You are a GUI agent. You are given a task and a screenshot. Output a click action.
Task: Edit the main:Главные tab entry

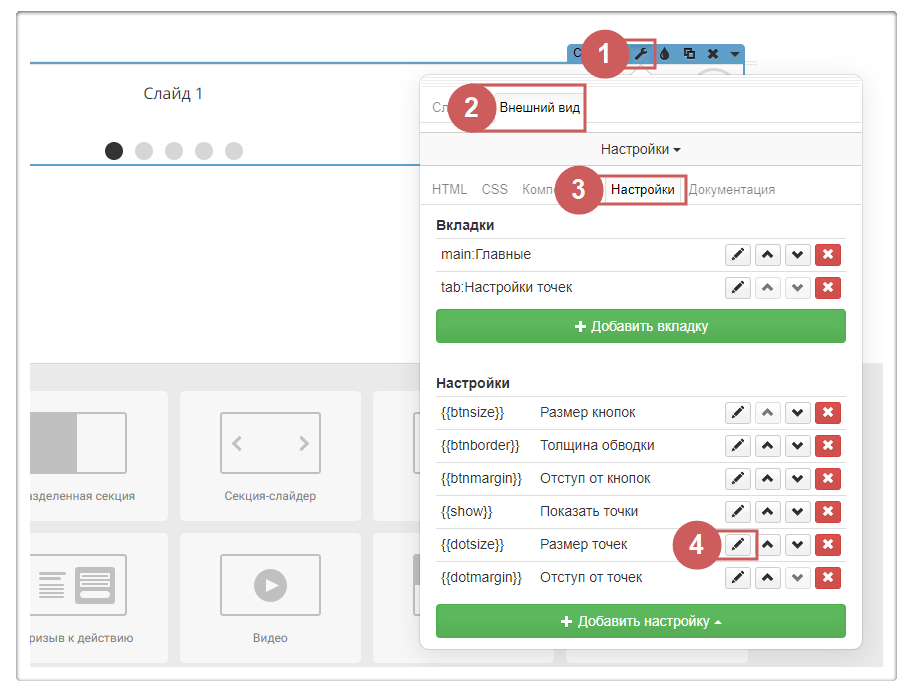(737, 255)
